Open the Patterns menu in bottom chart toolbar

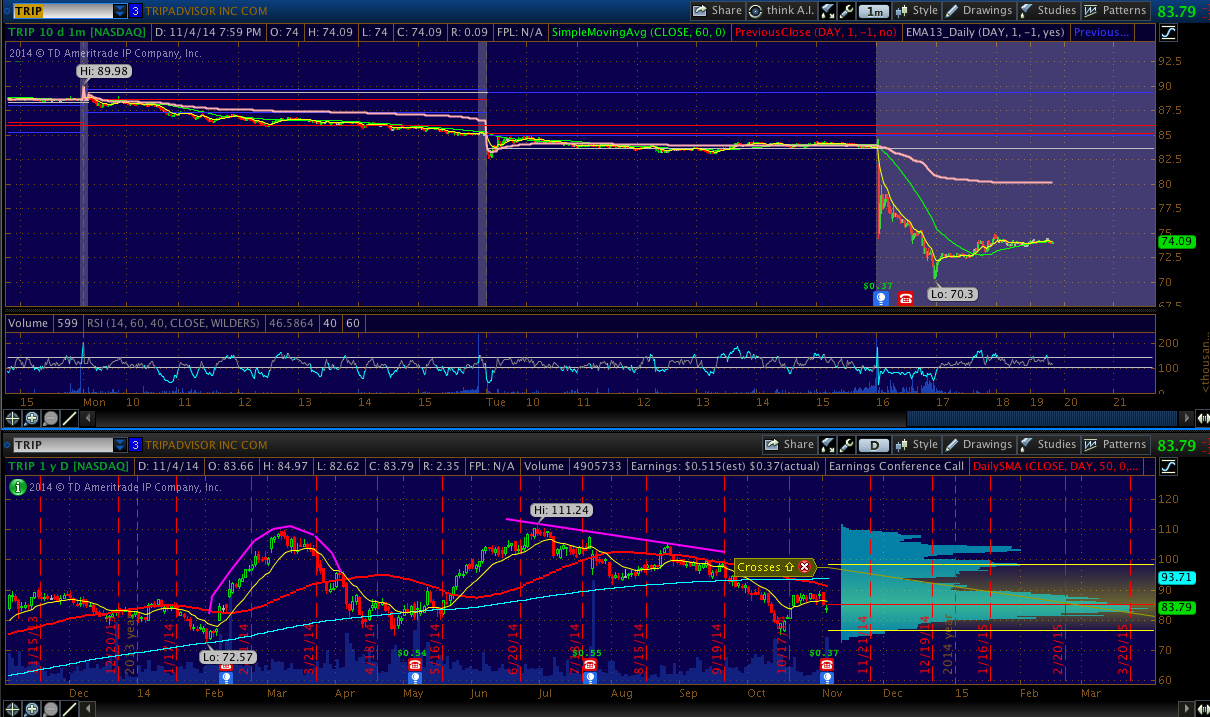(1117, 445)
